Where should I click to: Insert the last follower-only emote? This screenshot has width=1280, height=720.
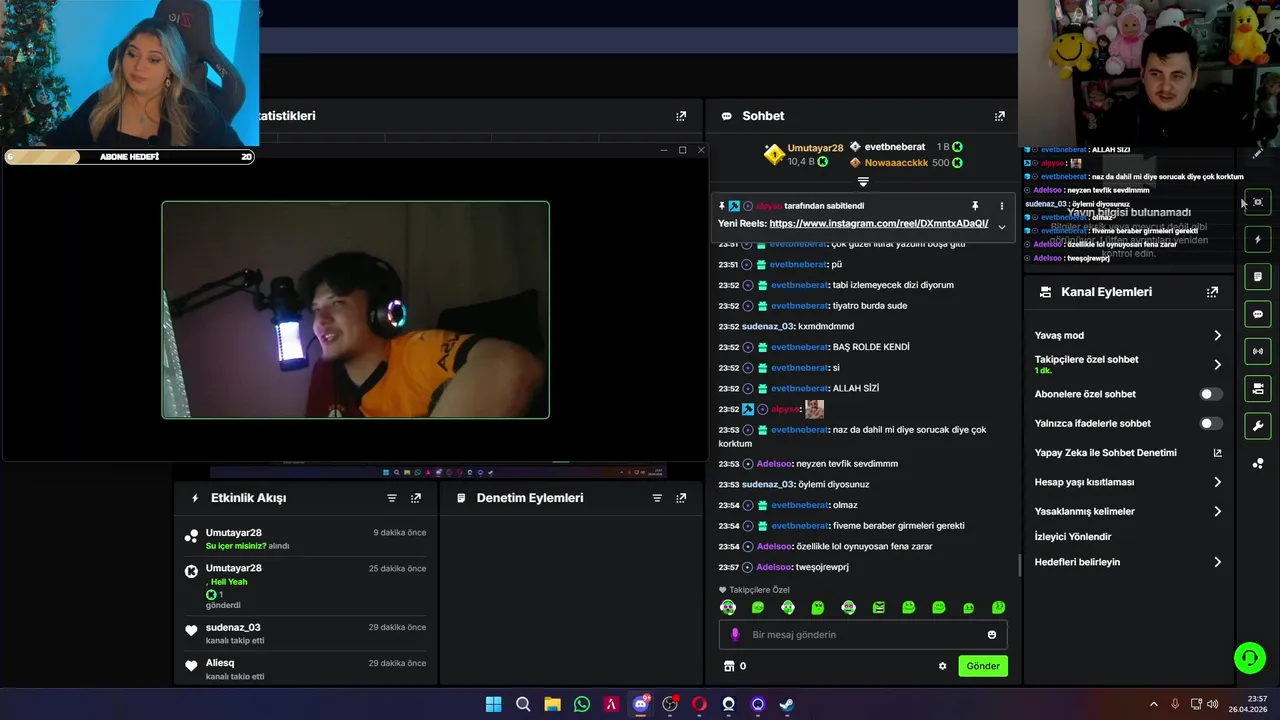point(998,607)
